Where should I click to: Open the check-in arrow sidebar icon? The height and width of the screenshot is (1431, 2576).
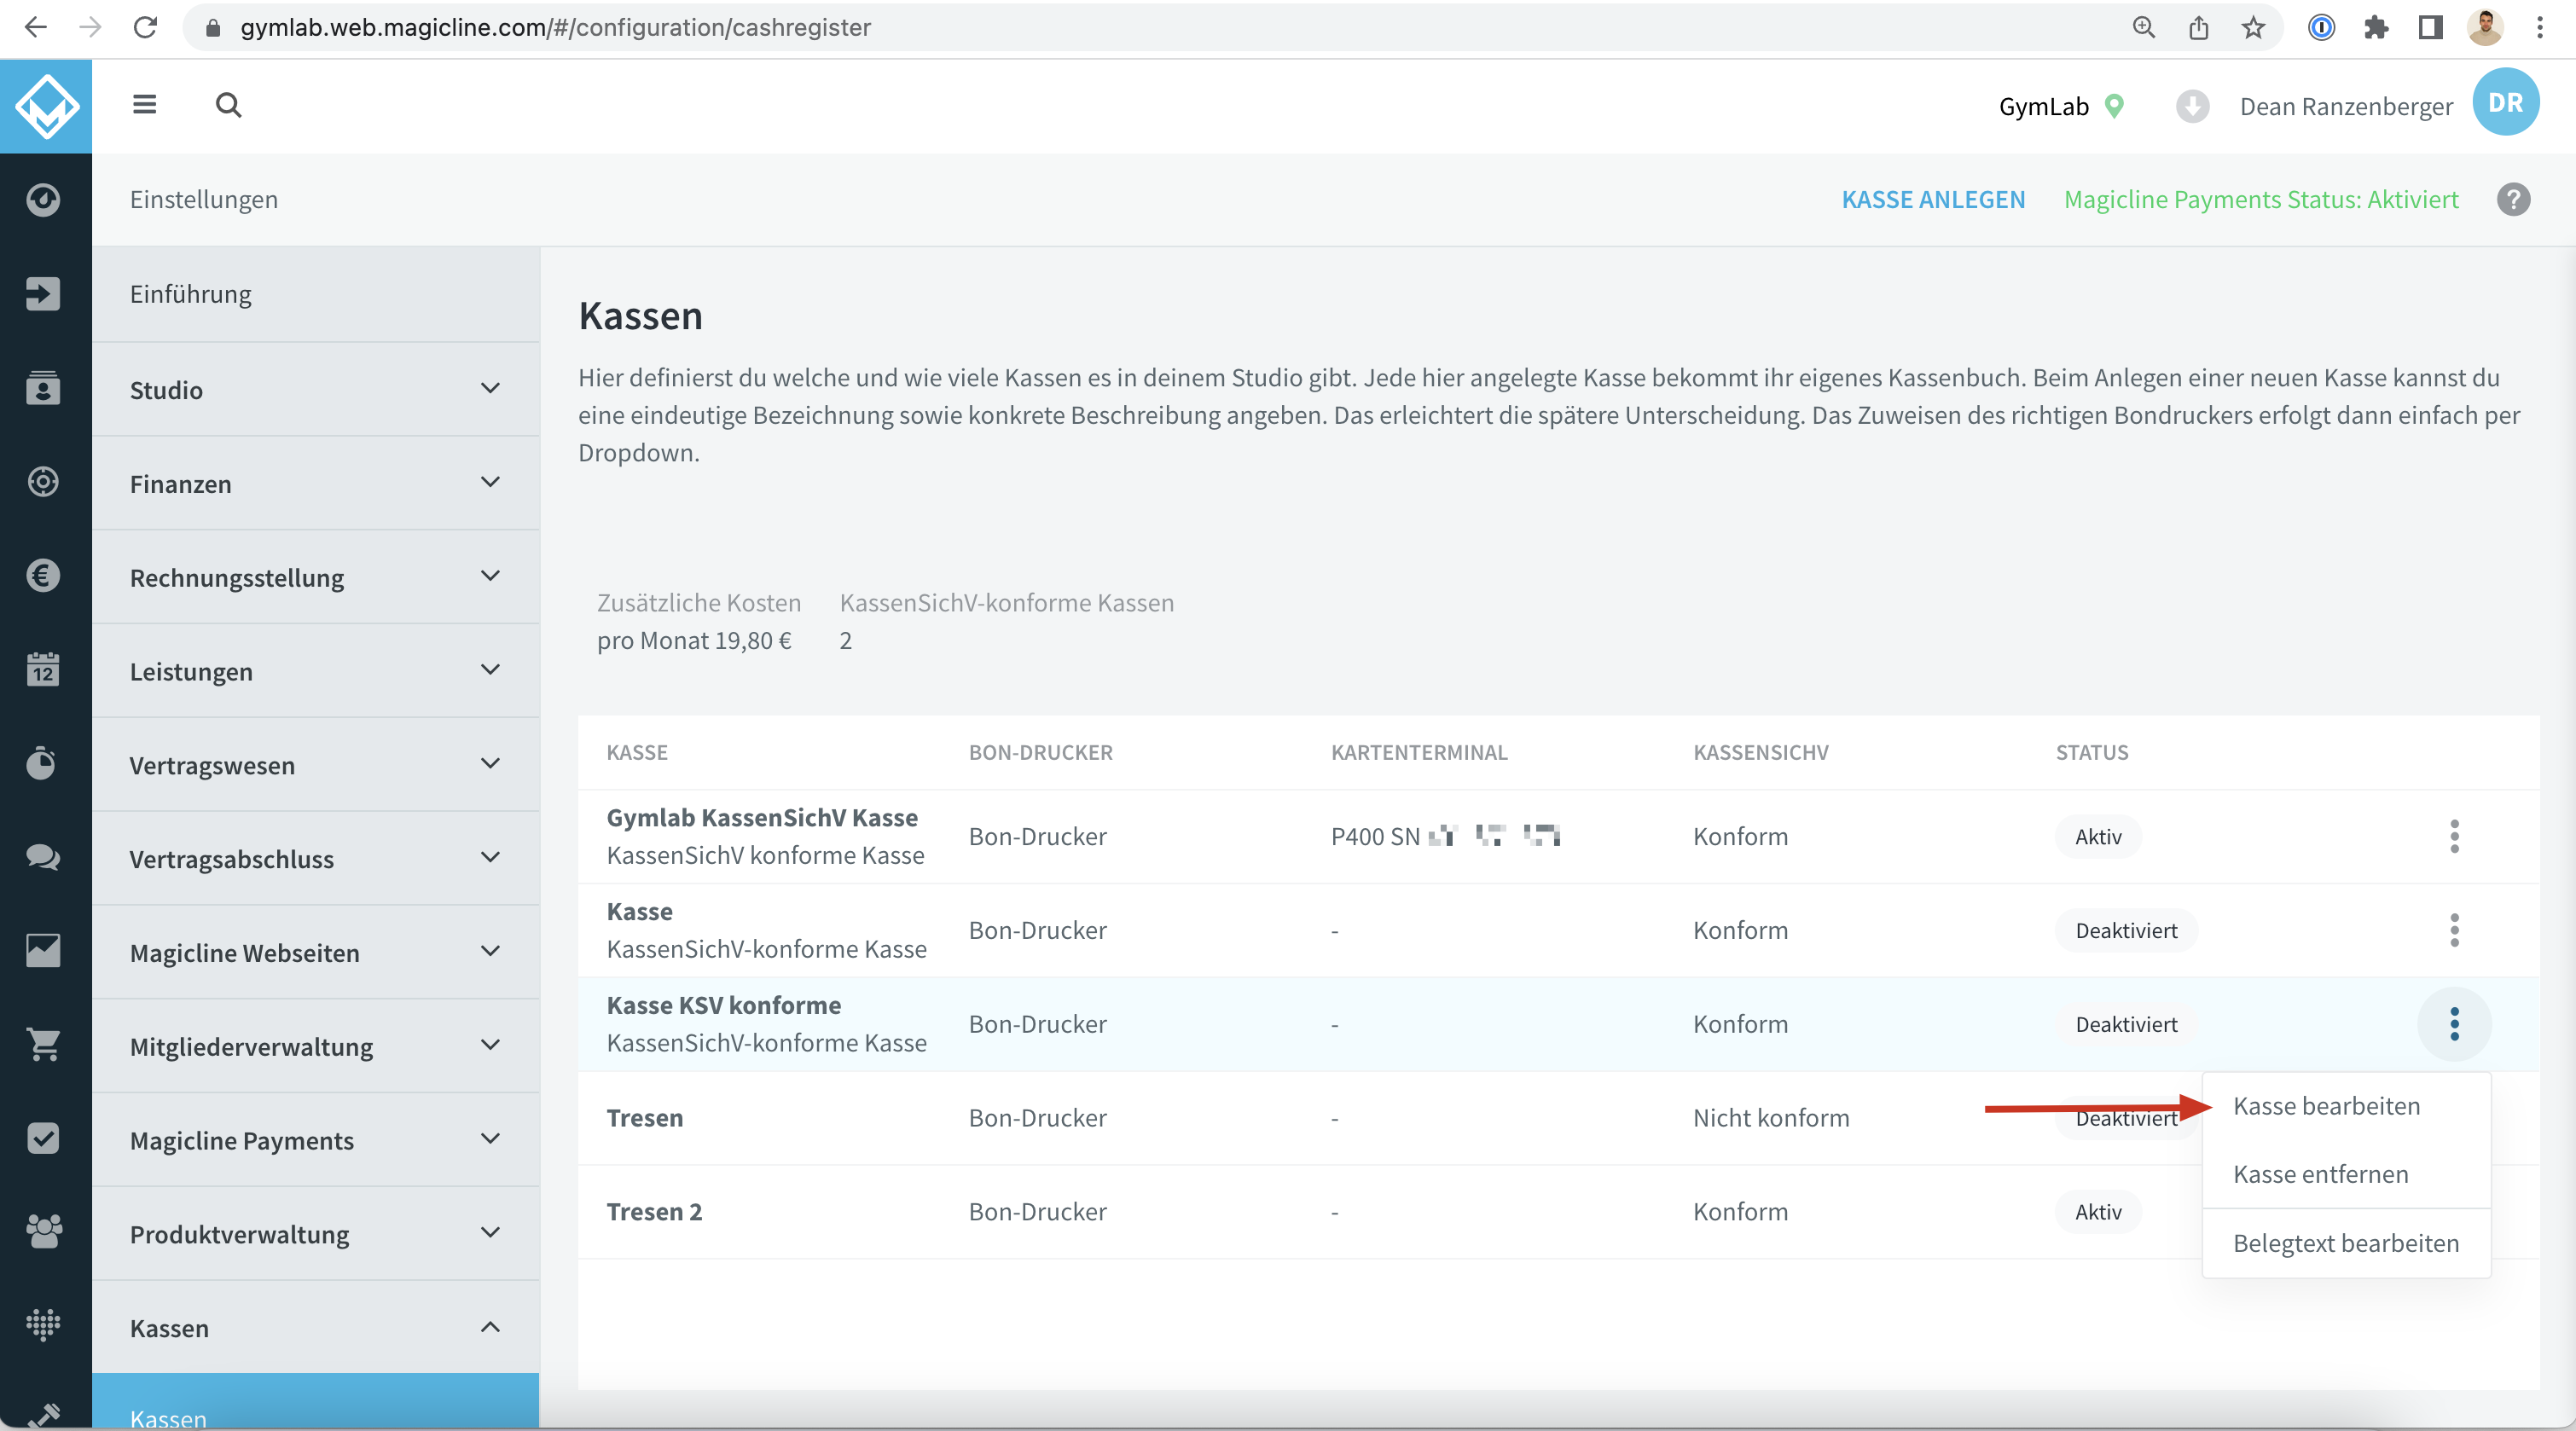tap(43, 294)
